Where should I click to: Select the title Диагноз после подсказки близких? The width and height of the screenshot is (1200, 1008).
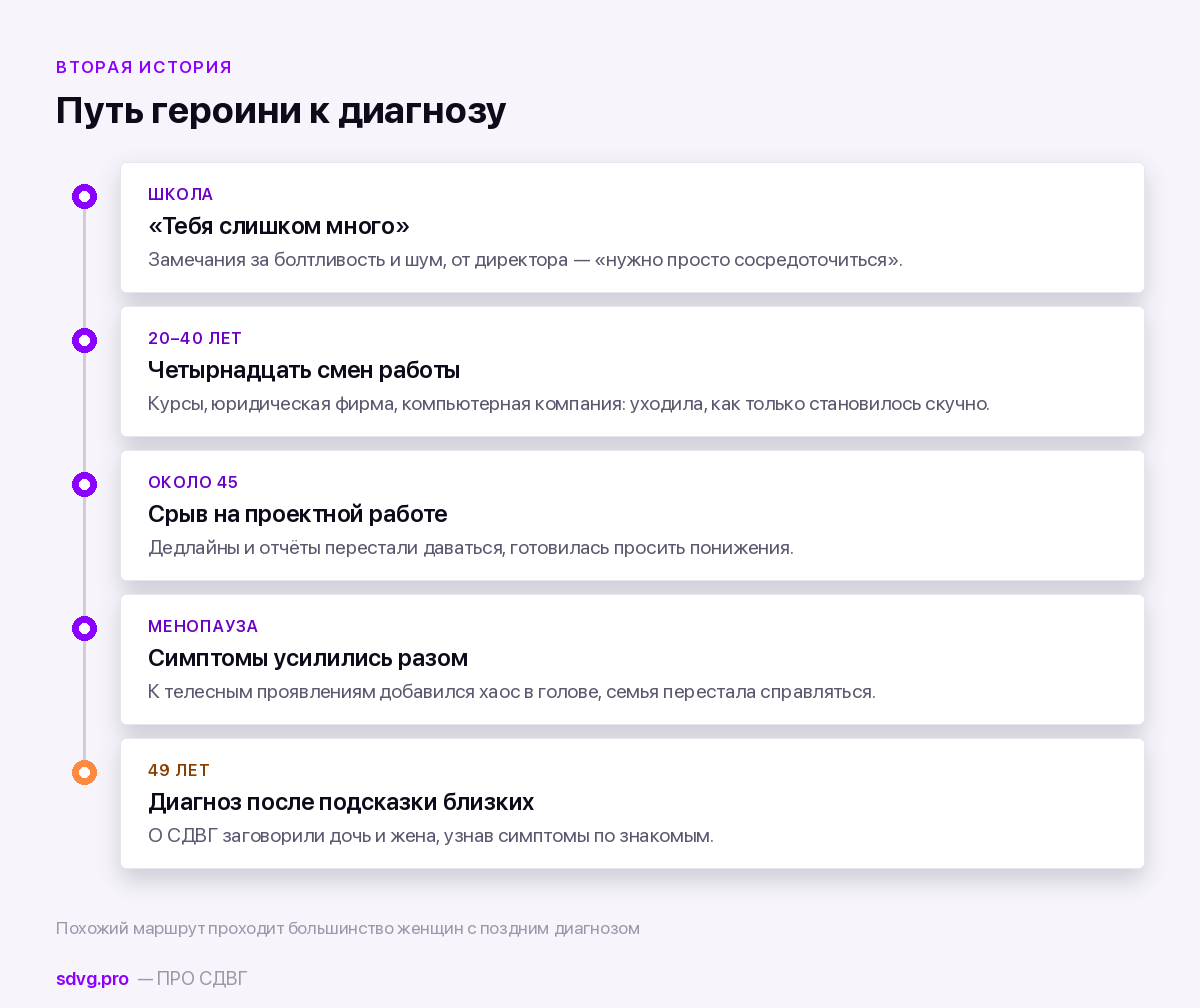(x=341, y=802)
